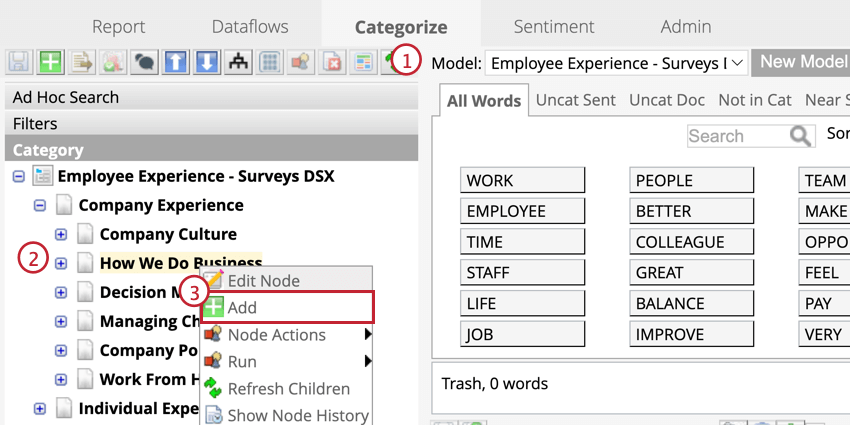Click the blue down arrow toolbar icon
Image resolution: width=850 pixels, height=425 pixels.
pyautogui.click(x=206, y=62)
